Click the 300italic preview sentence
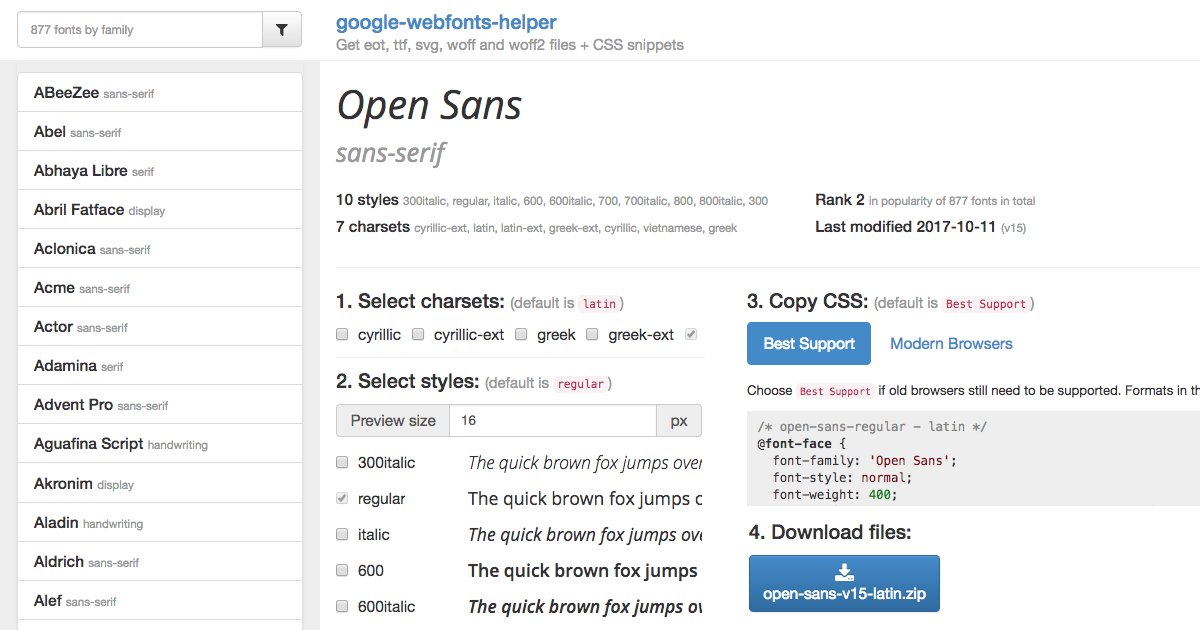Screen dimensions: 1200x630 coord(585,463)
